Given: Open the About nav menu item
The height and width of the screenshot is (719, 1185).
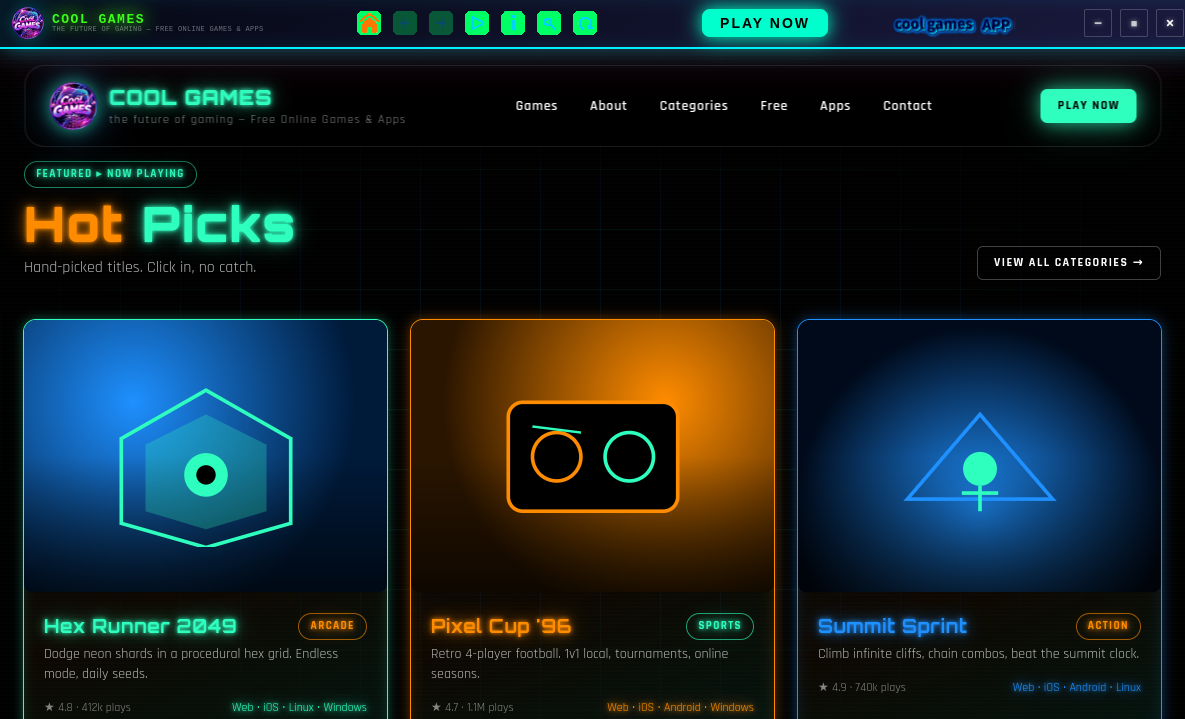Looking at the screenshot, I should pos(608,106).
